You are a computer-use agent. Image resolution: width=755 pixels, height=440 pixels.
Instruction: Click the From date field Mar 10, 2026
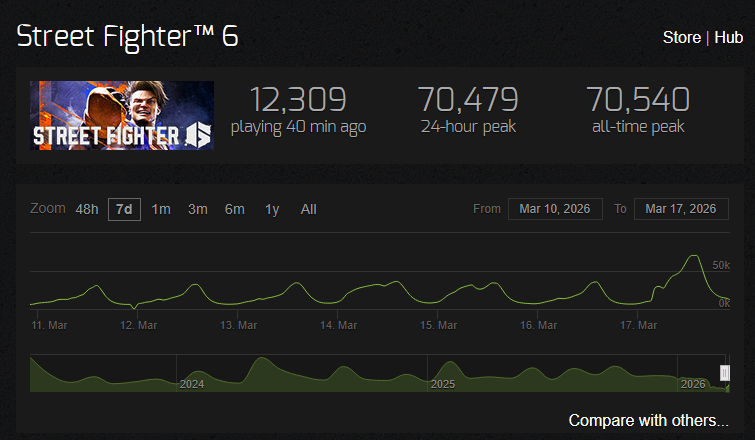point(555,209)
